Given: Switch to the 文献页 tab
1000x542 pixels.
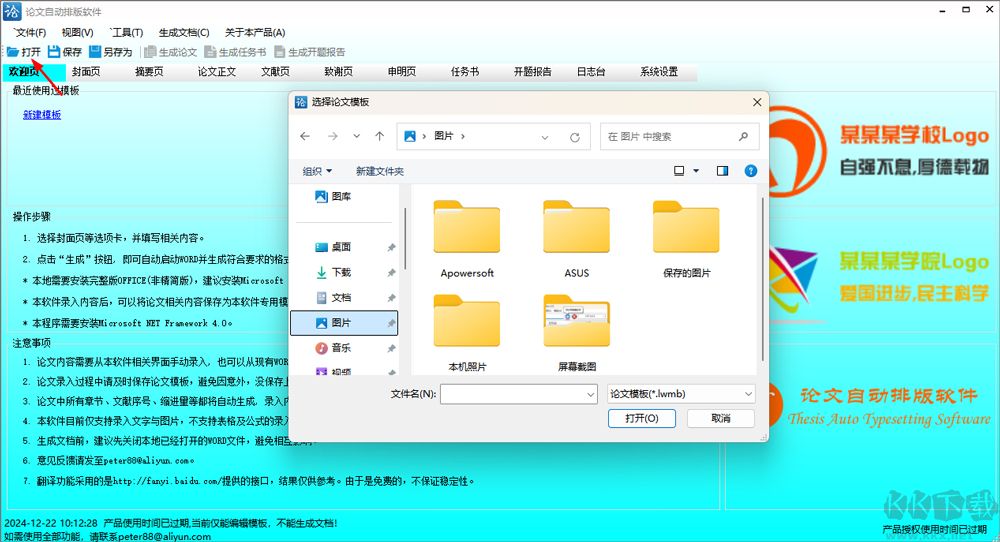Looking at the screenshot, I should click(276, 71).
